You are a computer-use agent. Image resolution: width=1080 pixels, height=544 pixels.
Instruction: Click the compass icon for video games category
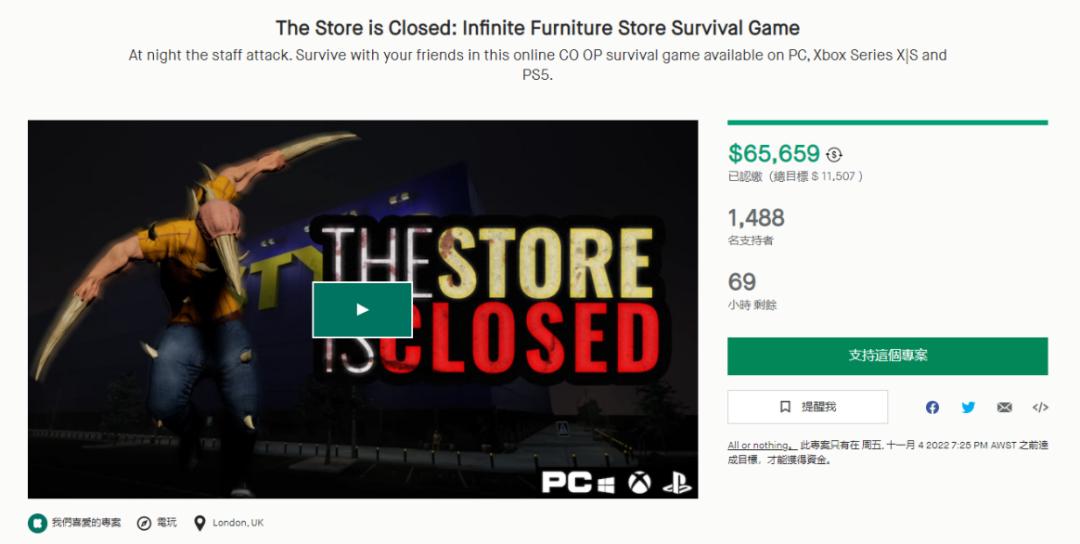144,523
